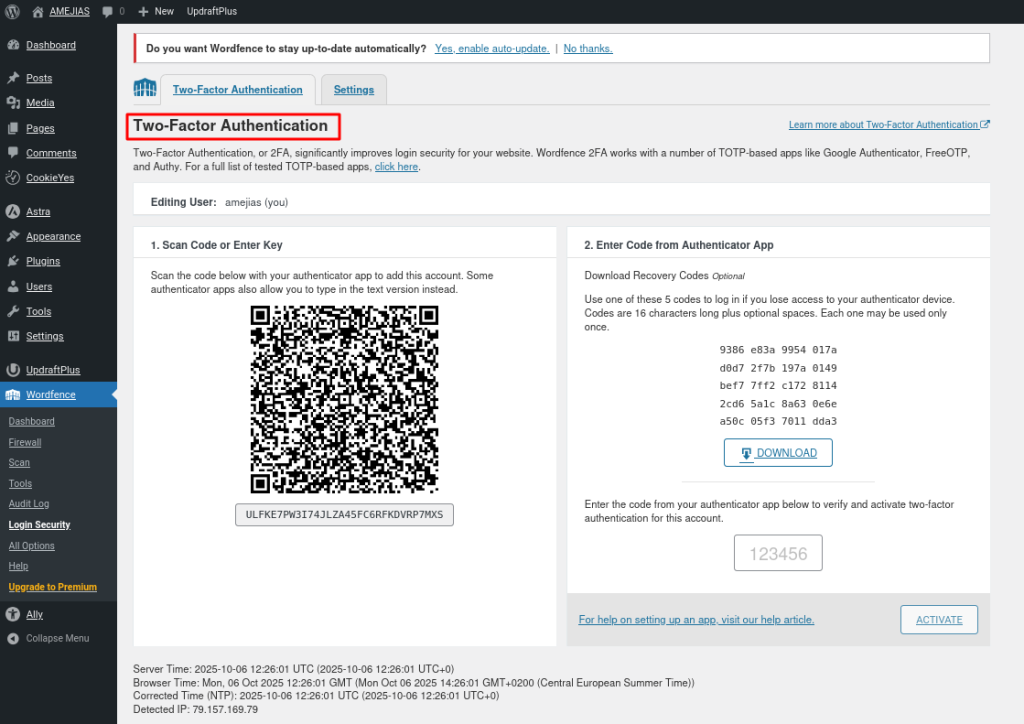Image resolution: width=1024 pixels, height=724 pixels.
Task: Select the text secret key below QR code
Action: (344, 515)
